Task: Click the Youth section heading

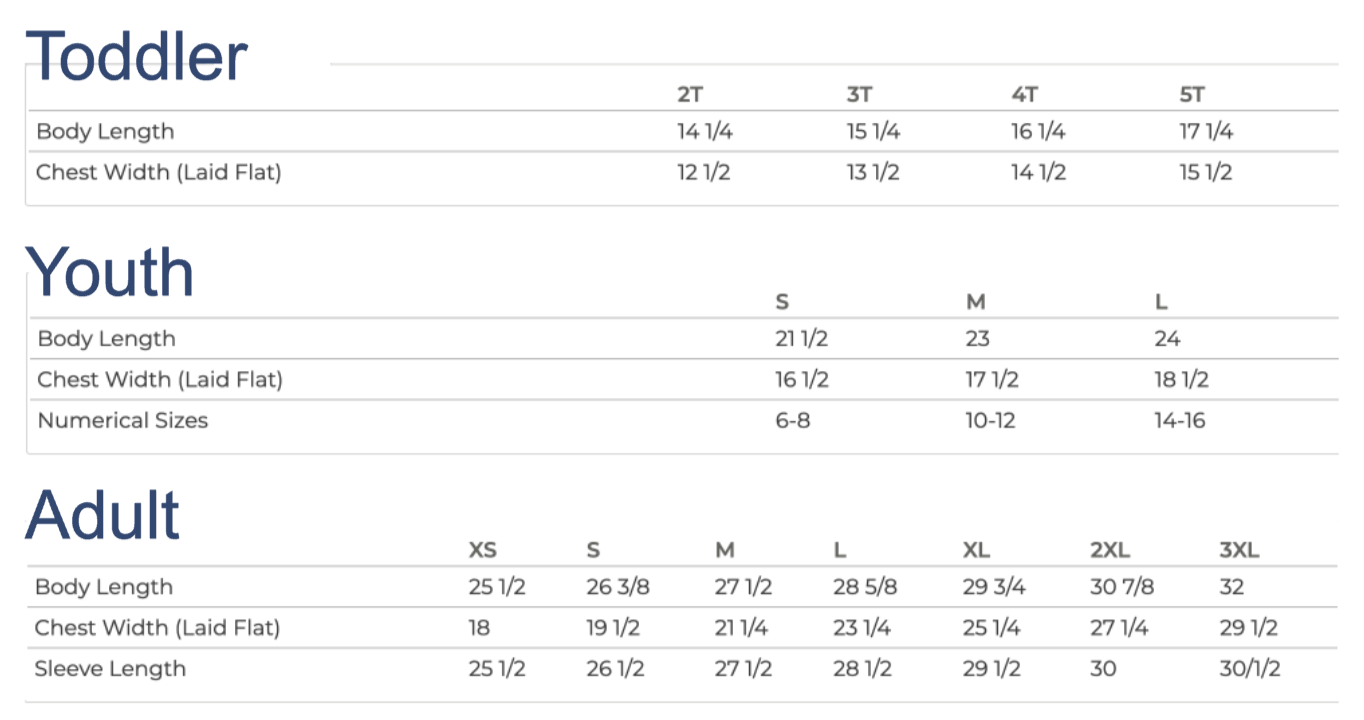Action: coord(110,271)
